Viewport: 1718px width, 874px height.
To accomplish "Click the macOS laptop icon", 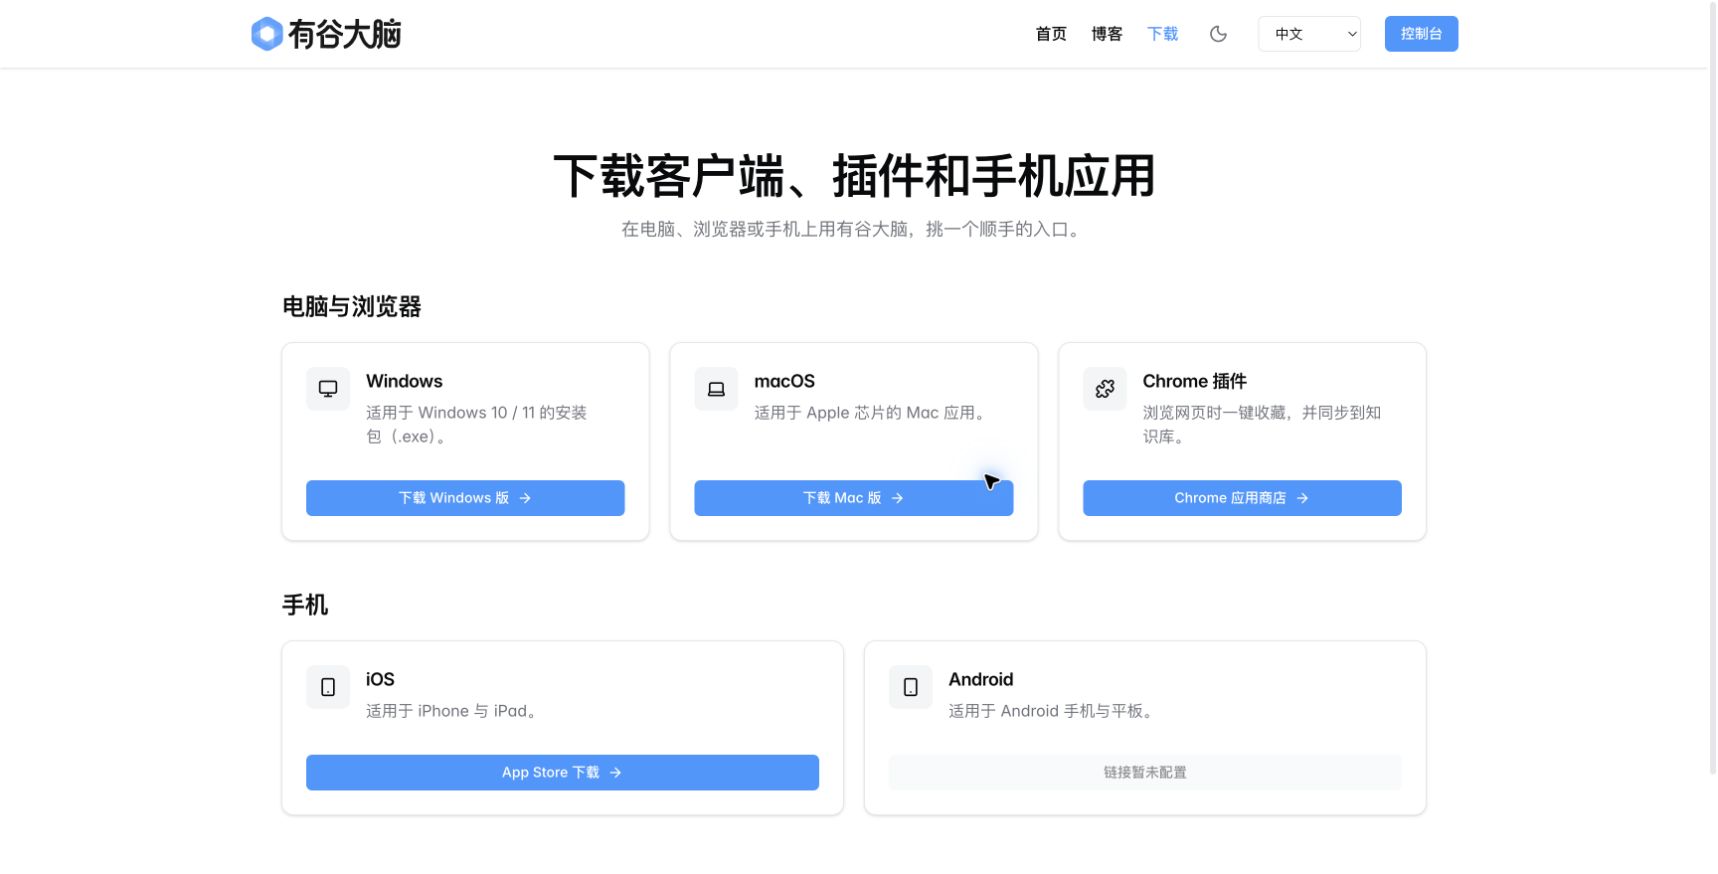I will click(716, 389).
